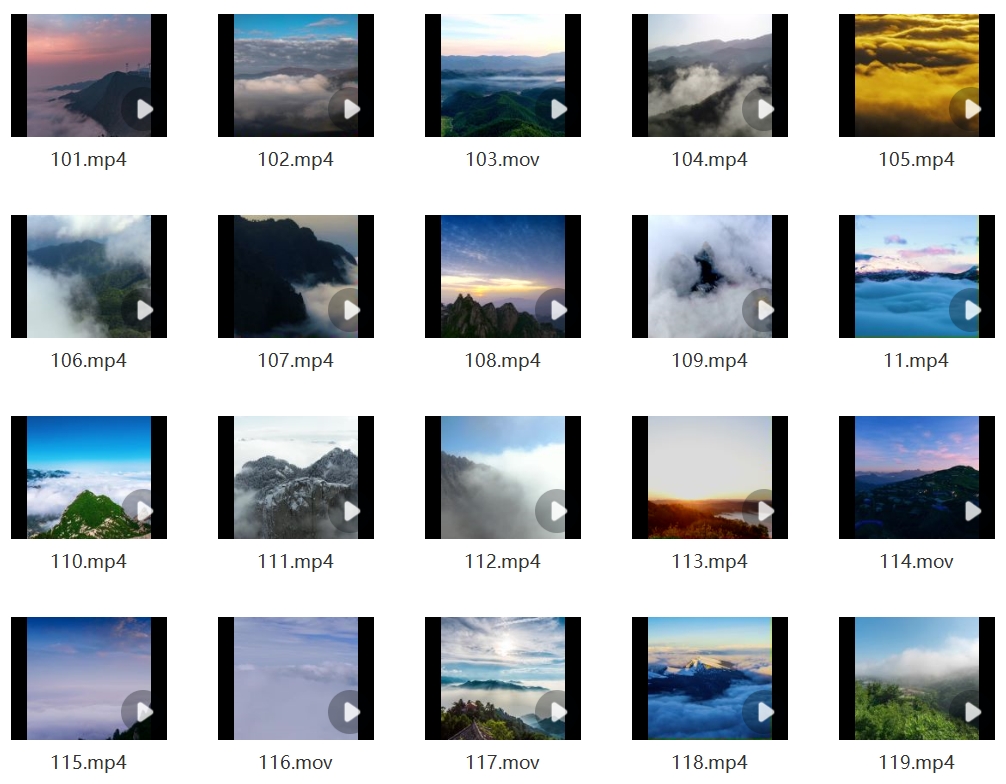Viewport: 1006px width, 784px height.
Task: Click the play icon on 119.mp4 thumbnail
Action: (x=971, y=712)
